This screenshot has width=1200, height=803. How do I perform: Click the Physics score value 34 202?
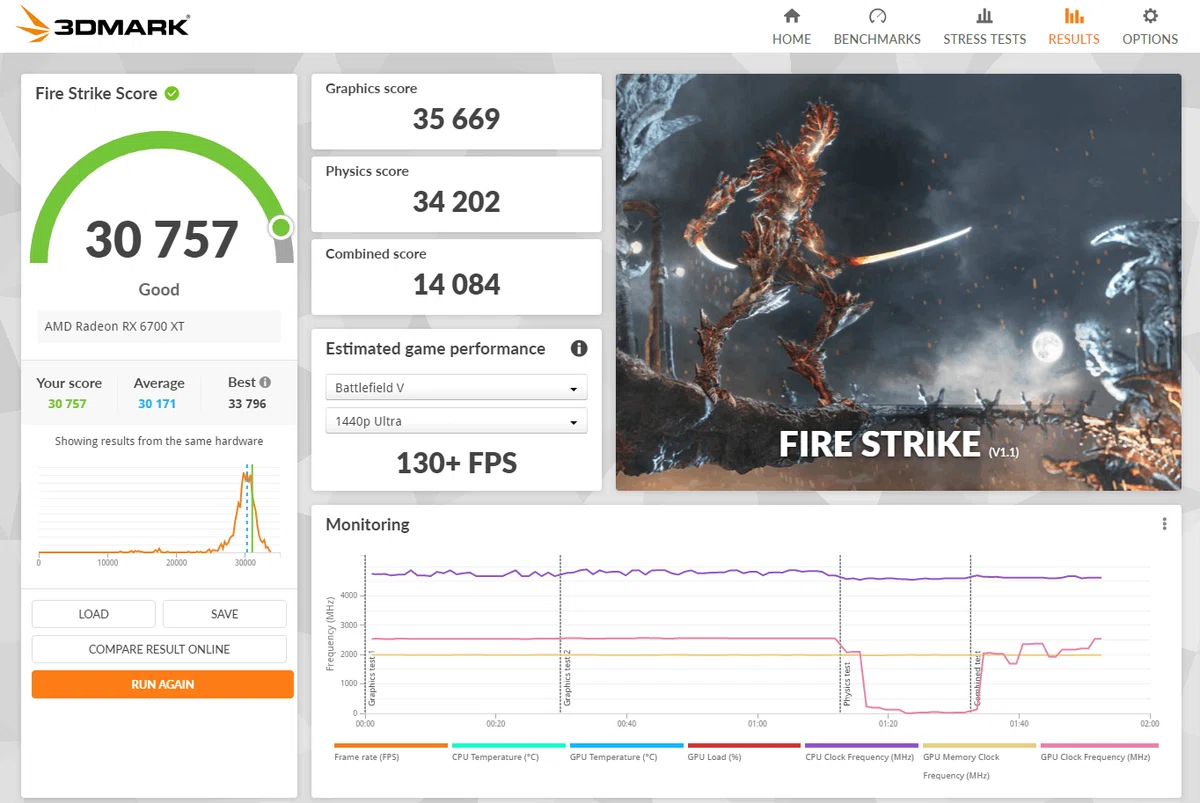456,202
